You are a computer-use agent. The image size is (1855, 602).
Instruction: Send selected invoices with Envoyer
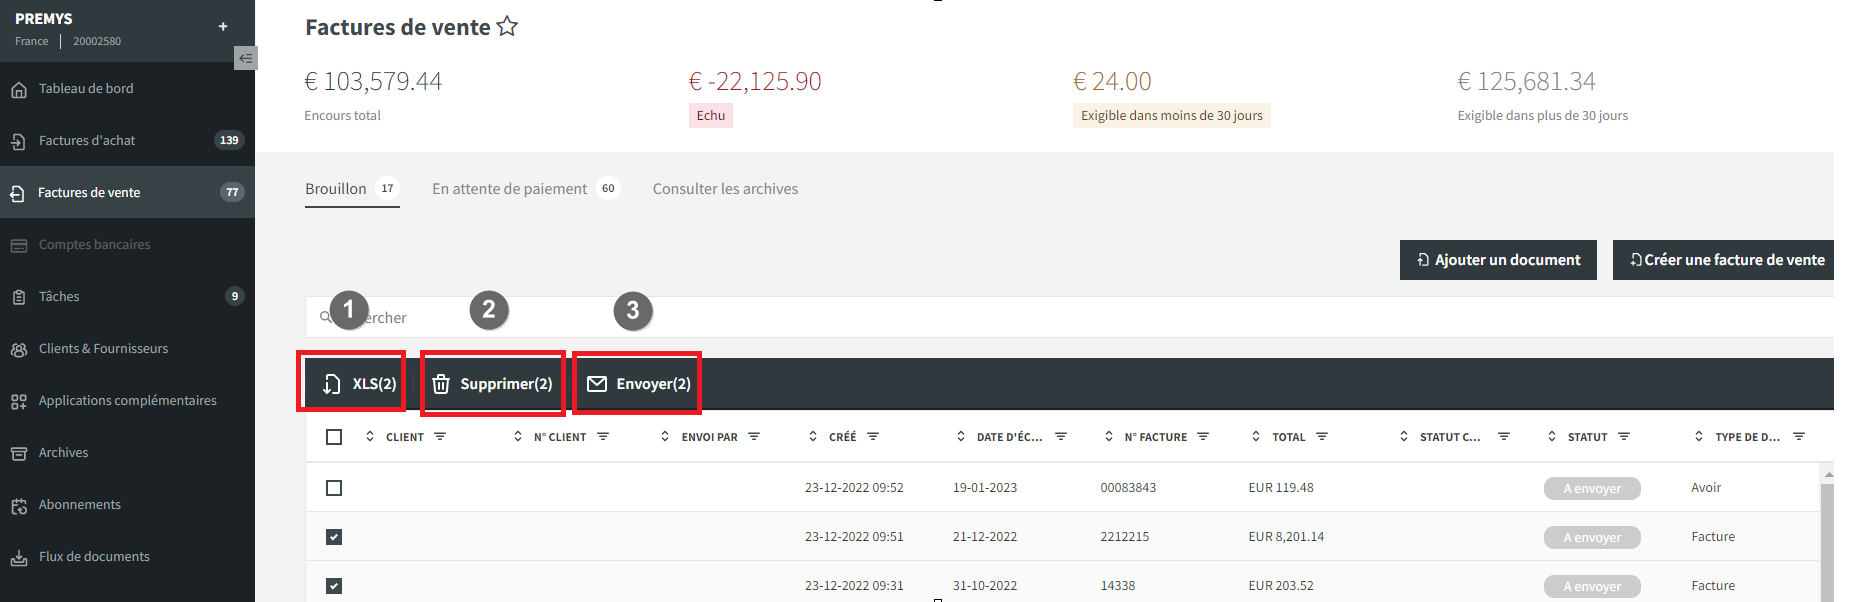coord(638,383)
